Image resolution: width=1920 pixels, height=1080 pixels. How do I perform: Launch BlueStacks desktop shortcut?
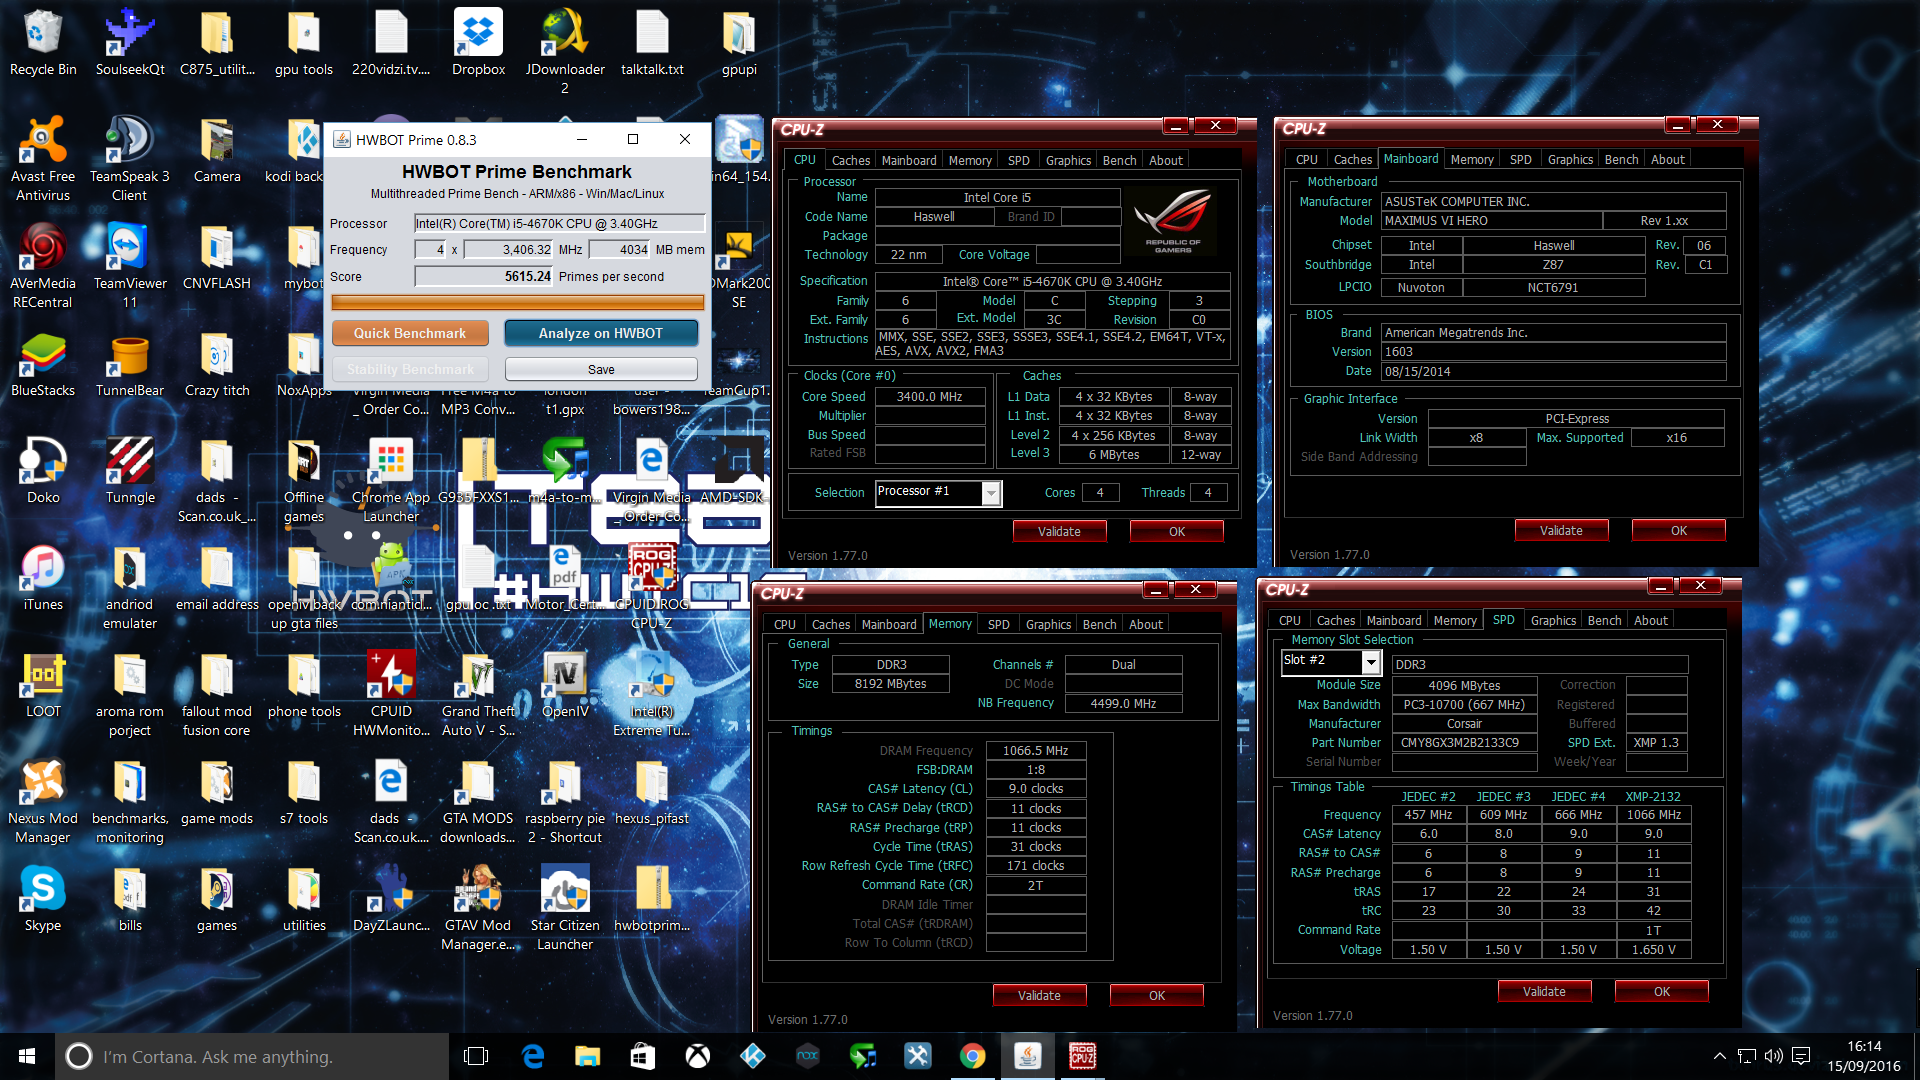43,364
